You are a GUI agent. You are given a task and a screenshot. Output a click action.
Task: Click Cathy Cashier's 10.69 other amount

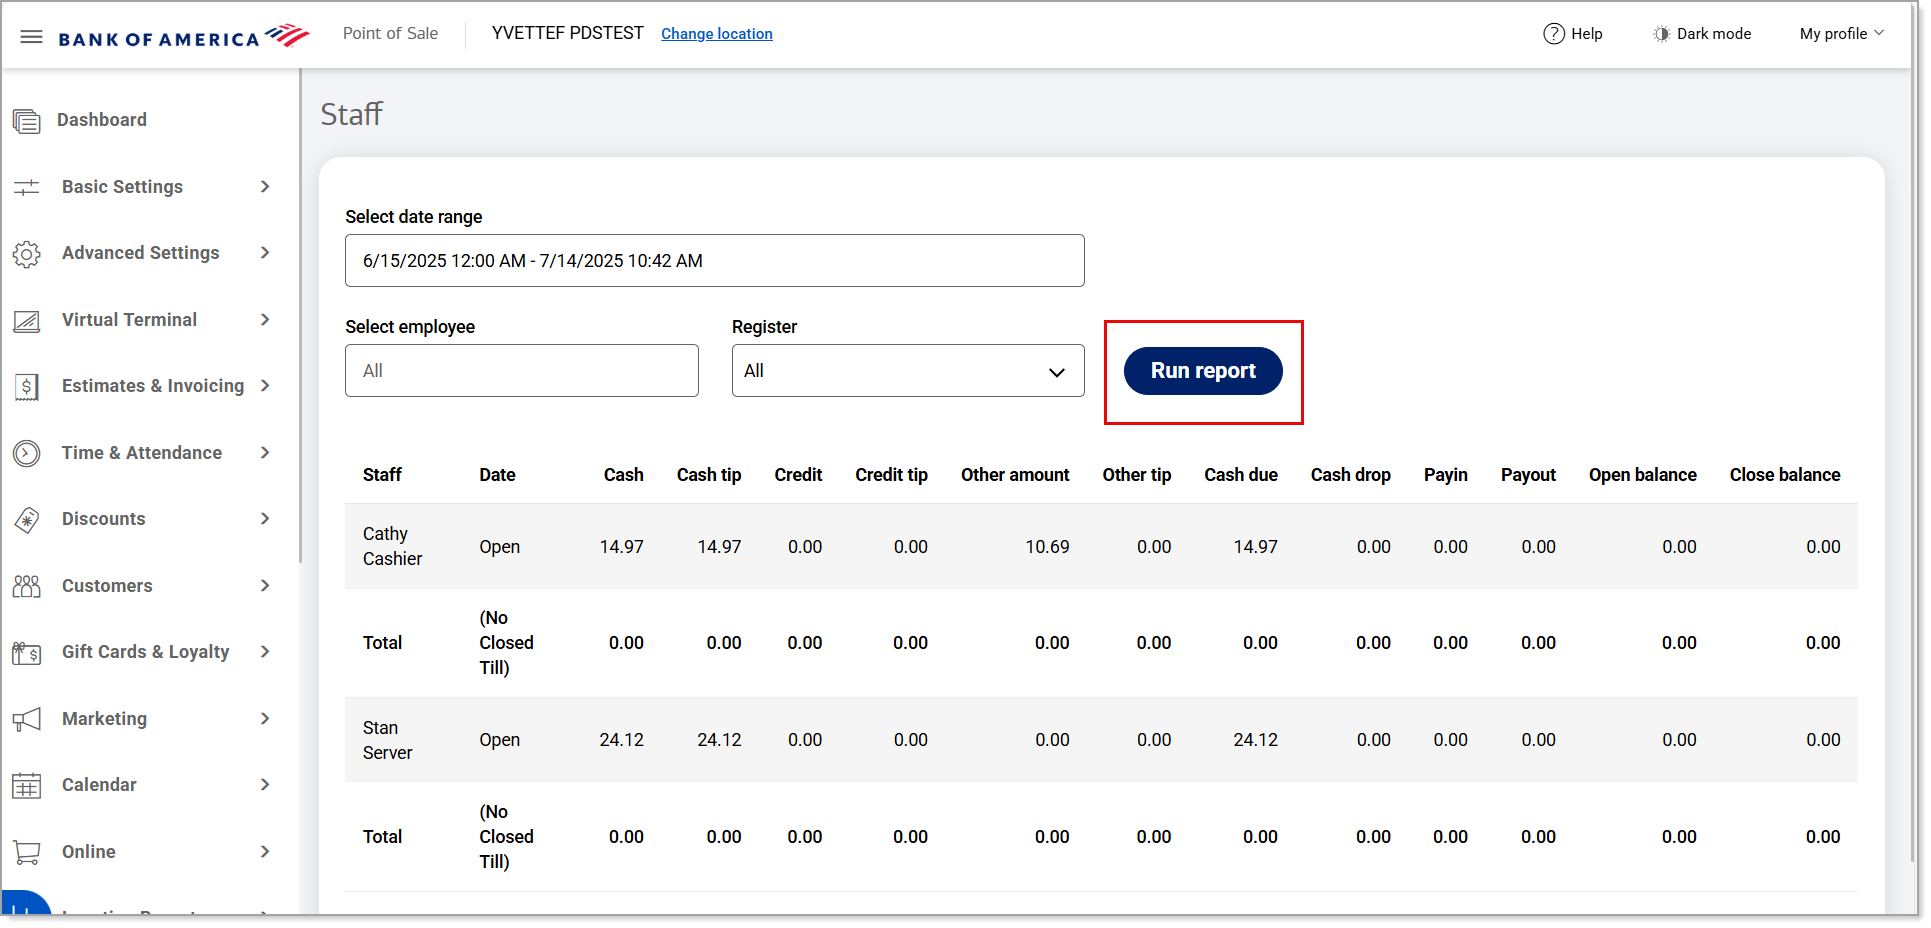coord(1047,547)
